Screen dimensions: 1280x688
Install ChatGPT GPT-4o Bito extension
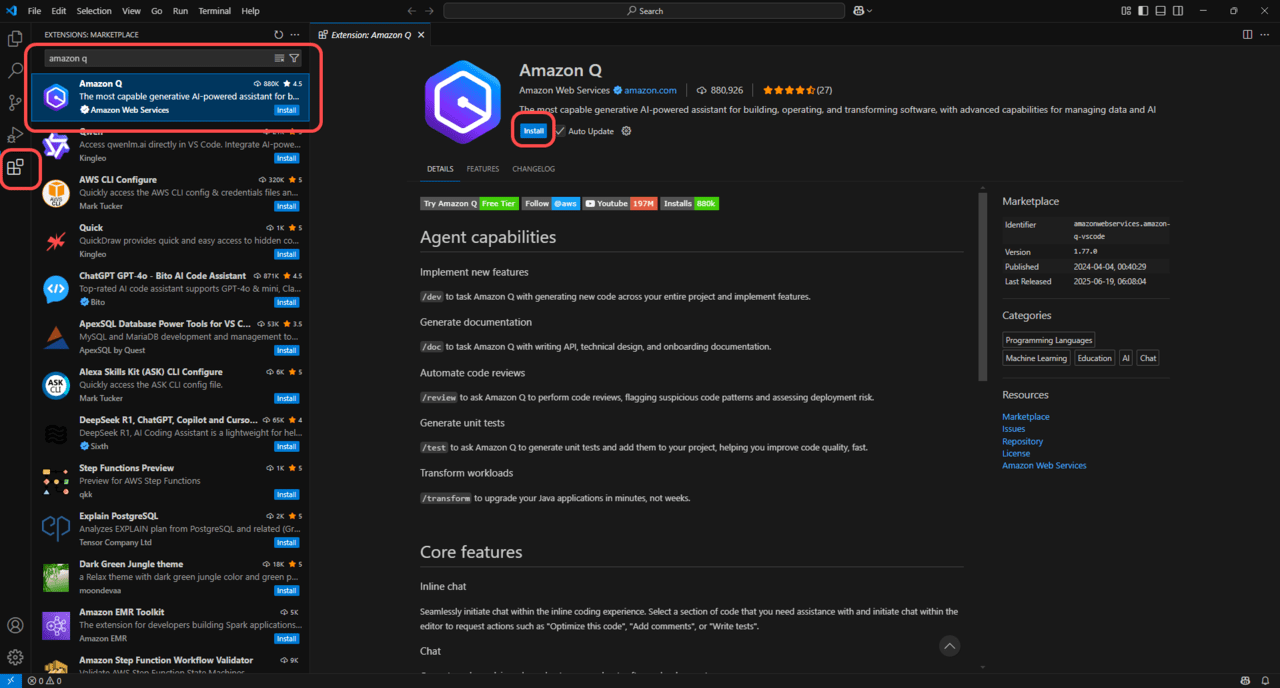(x=287, y=302)
